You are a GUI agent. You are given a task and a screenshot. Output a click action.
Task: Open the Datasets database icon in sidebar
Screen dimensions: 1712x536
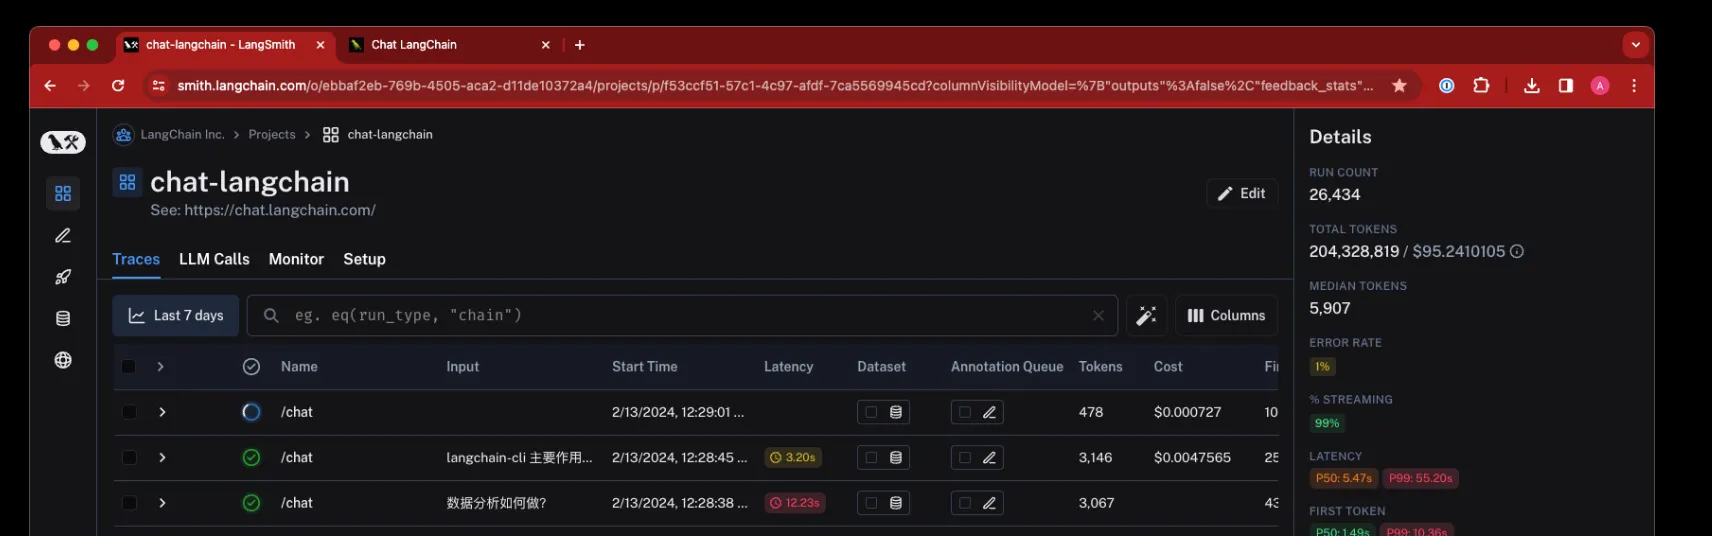(63, 319)
